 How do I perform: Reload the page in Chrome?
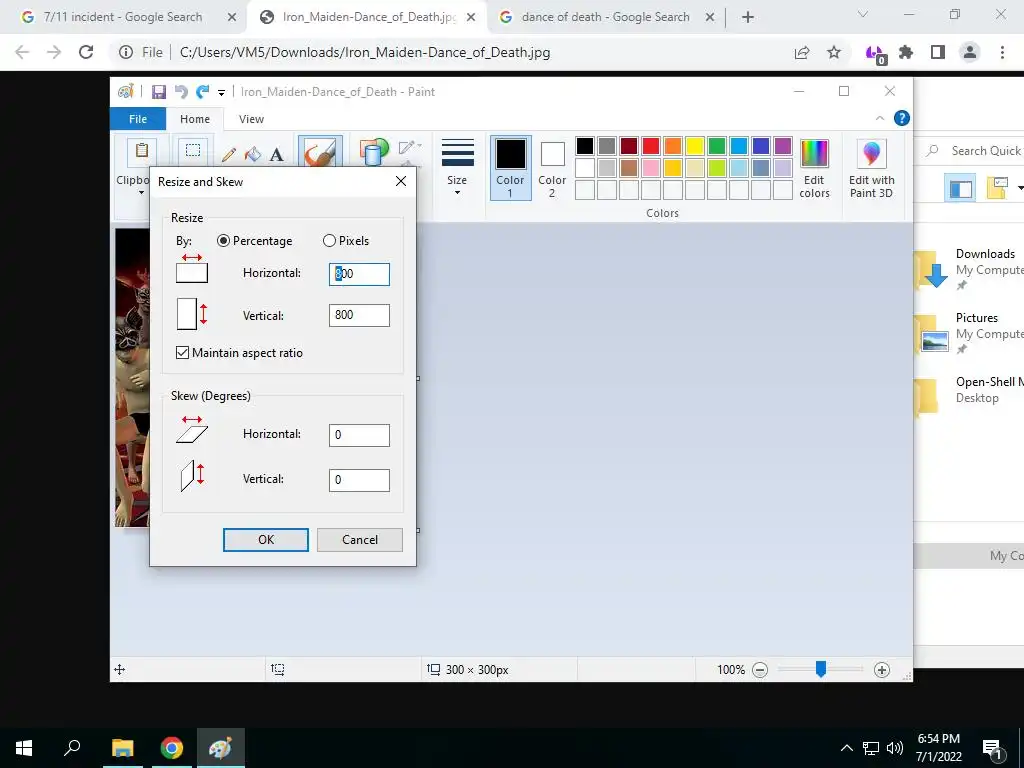[x=86, y=52]
